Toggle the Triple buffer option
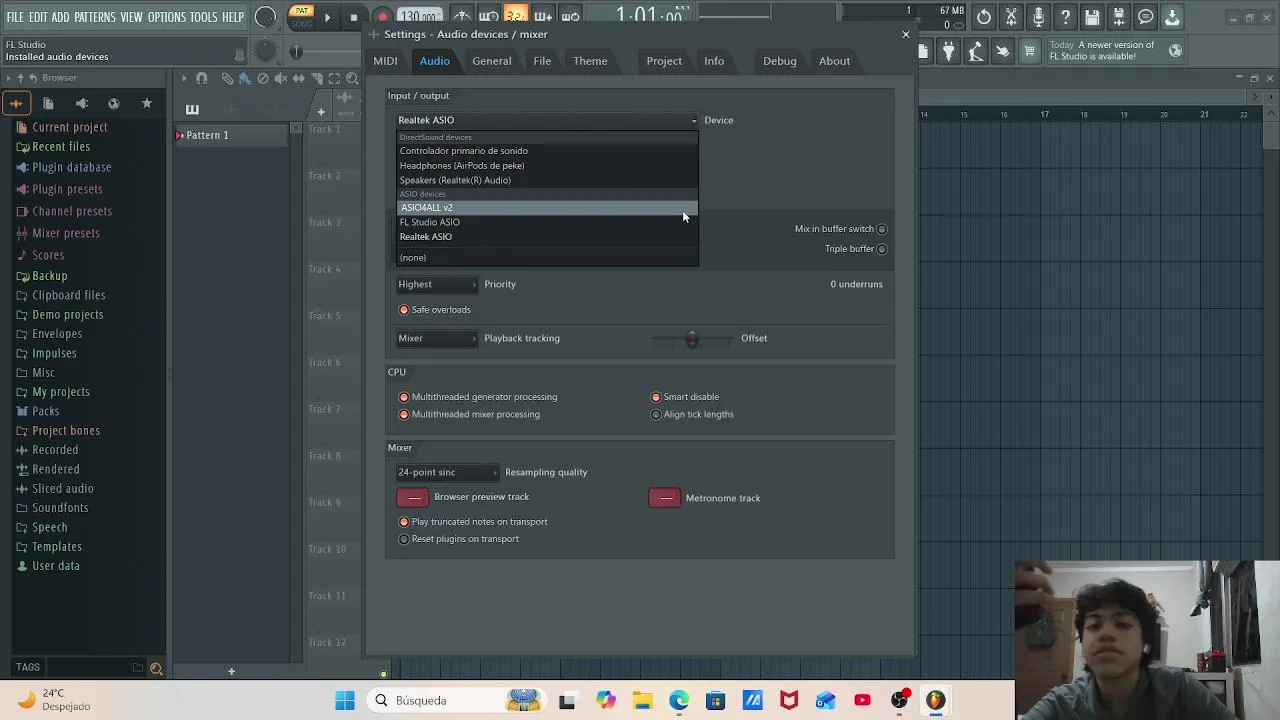The width and height of the screenshot is (1280, 720). pos(881,249)
